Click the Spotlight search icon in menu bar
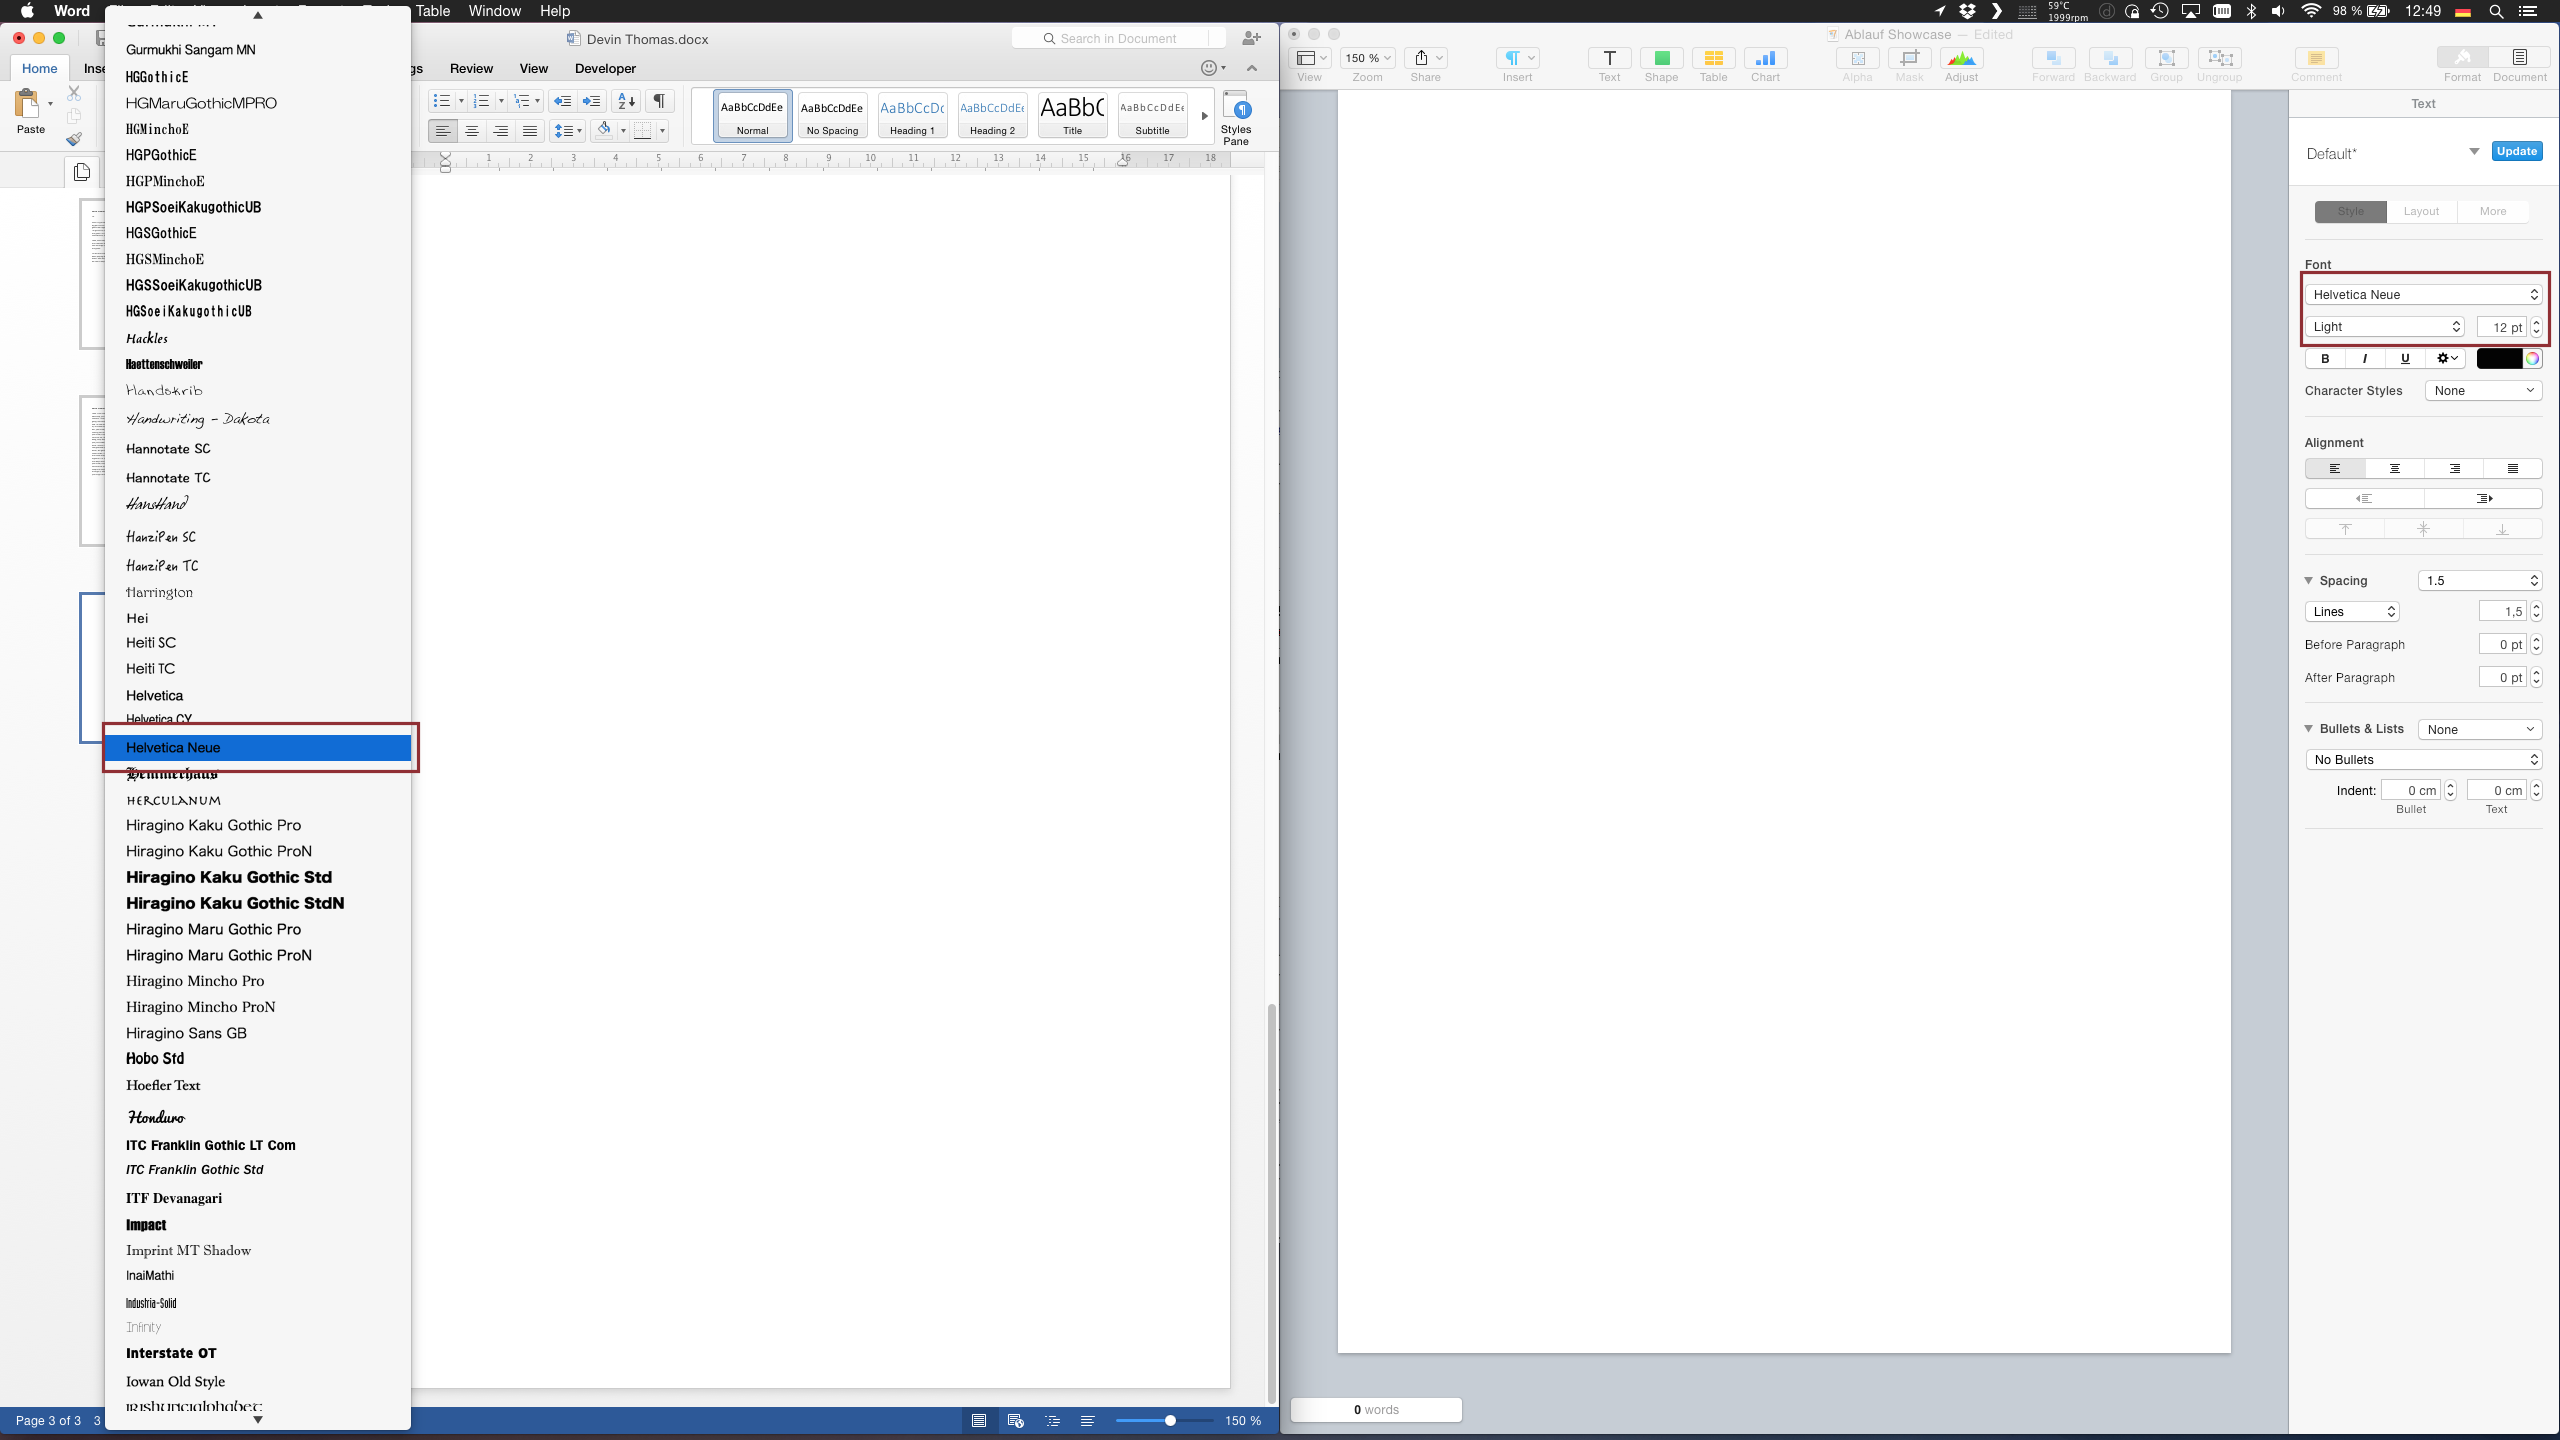The image size is (2560, 1440). click(2496, 11)
